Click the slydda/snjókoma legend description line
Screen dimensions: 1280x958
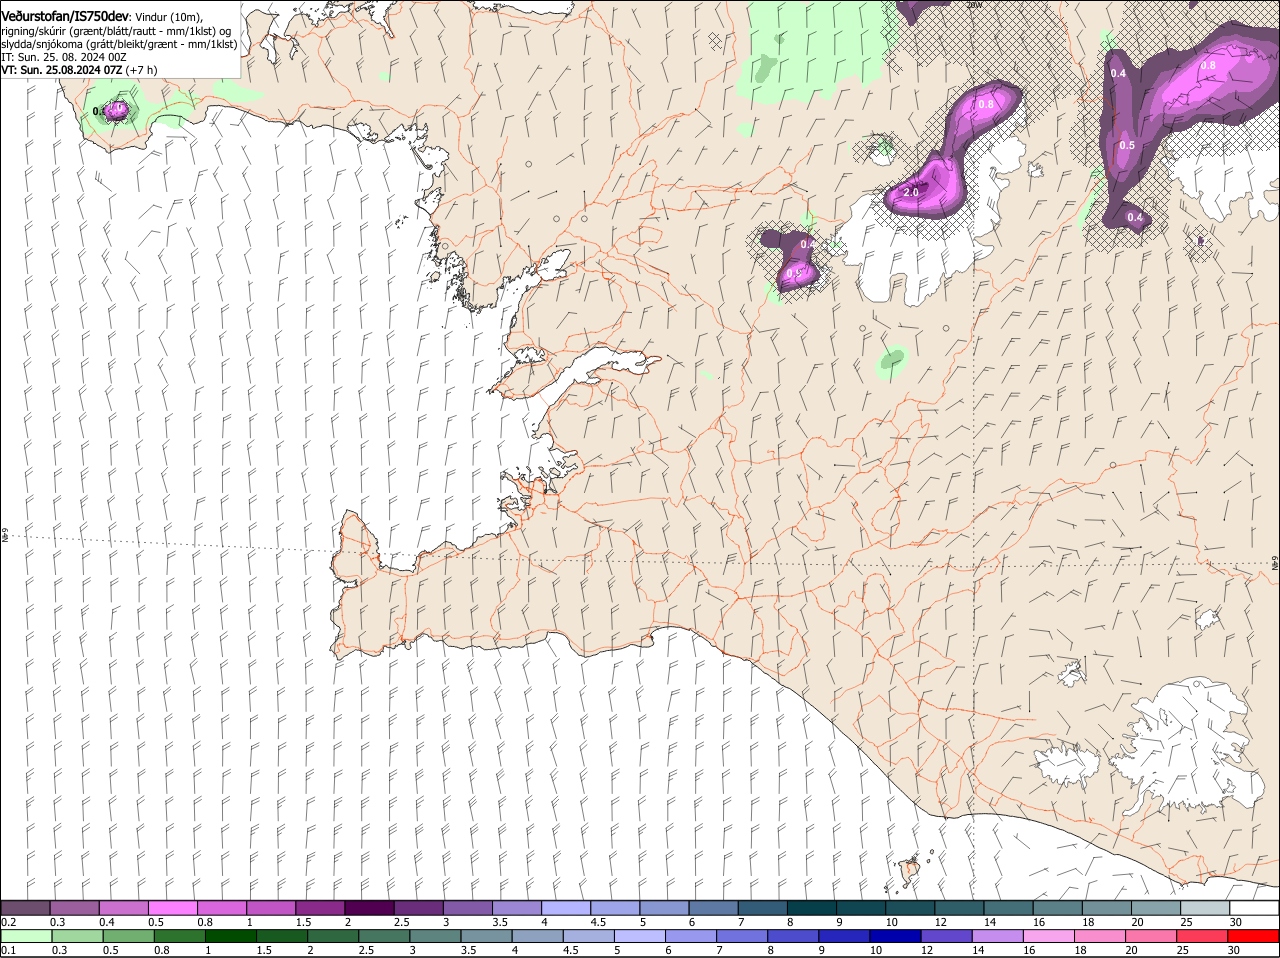[119, 44]
